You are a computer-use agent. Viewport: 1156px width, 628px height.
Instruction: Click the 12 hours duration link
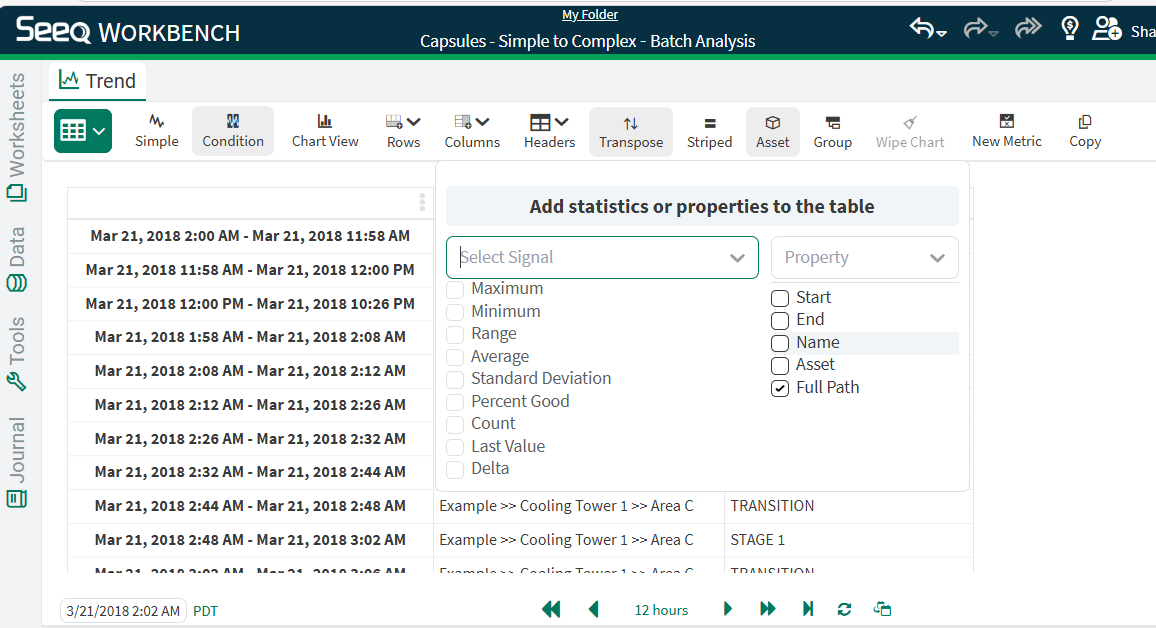(x=661, y=610)
